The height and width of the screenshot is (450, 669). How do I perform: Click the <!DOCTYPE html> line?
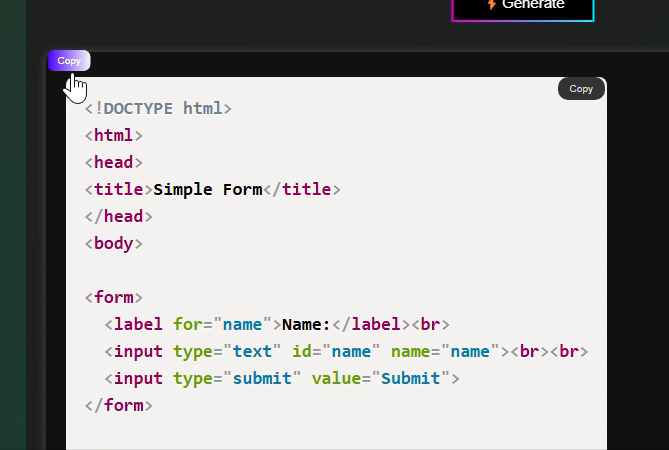(158, 108)
